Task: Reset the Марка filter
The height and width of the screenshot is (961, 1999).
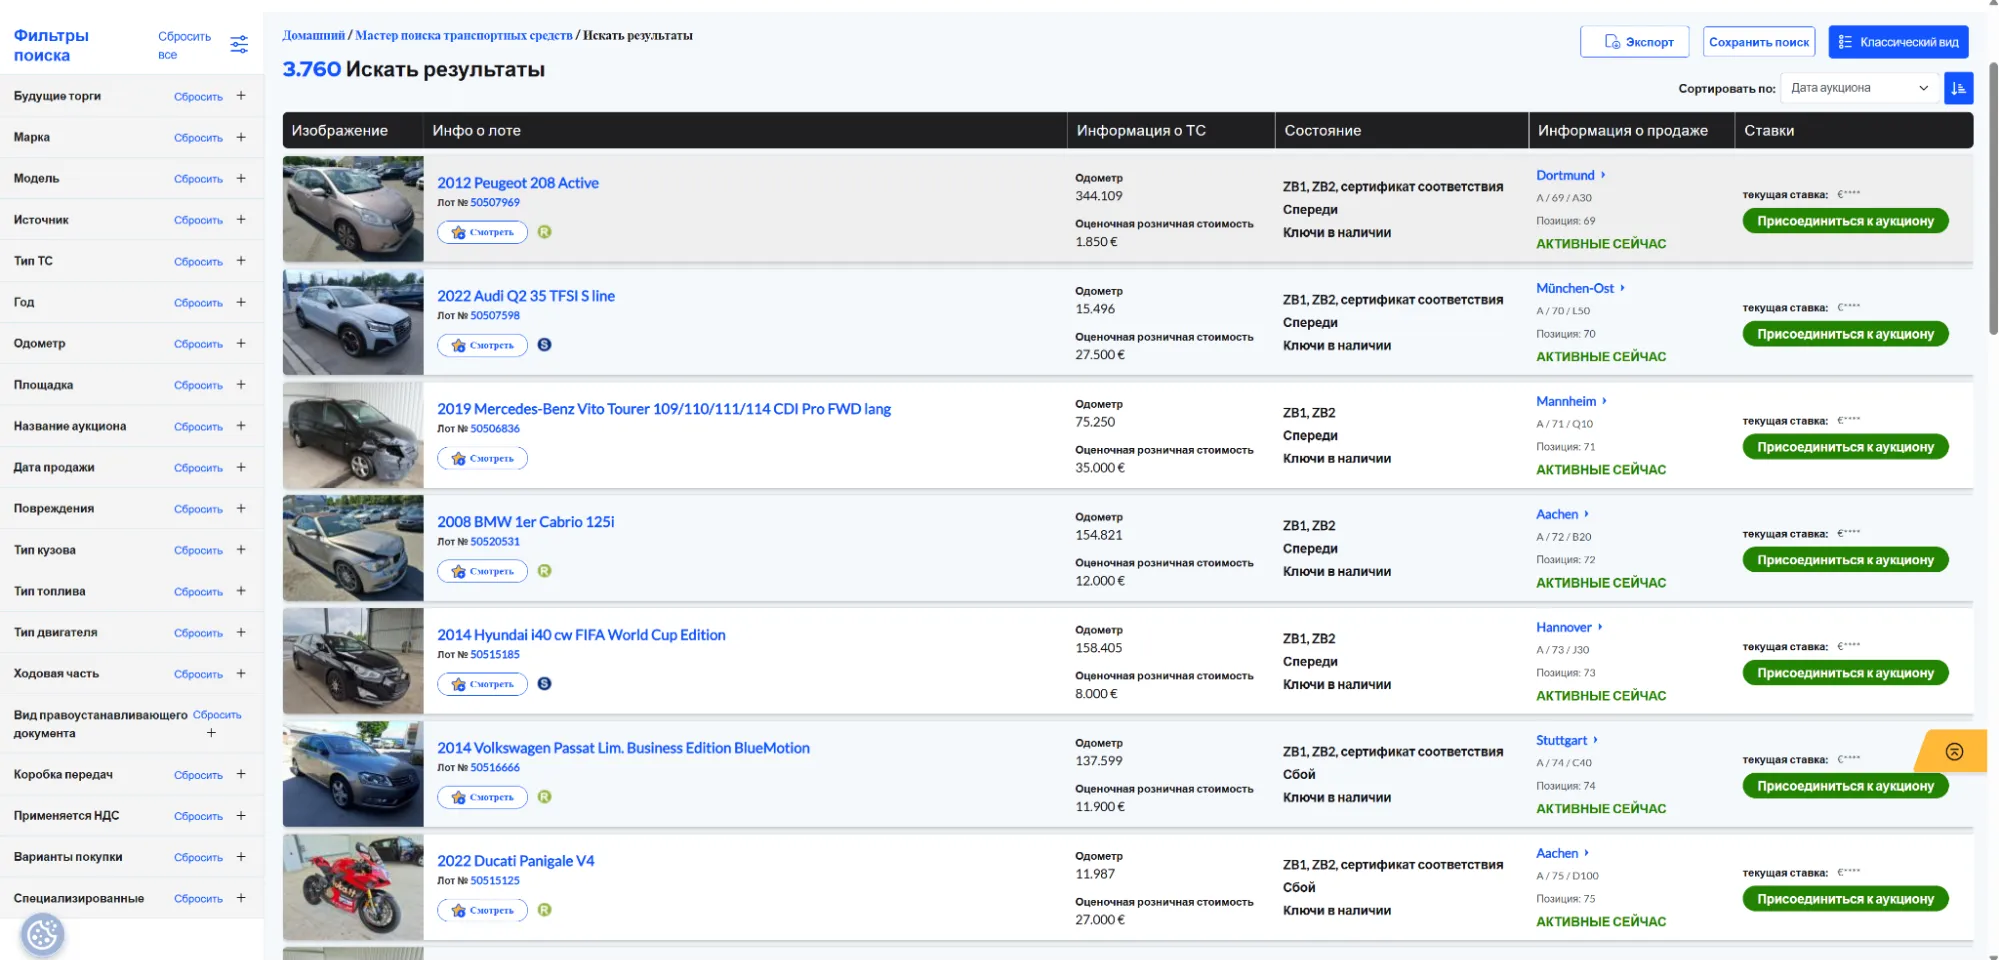Action: [x=198, y=138]
